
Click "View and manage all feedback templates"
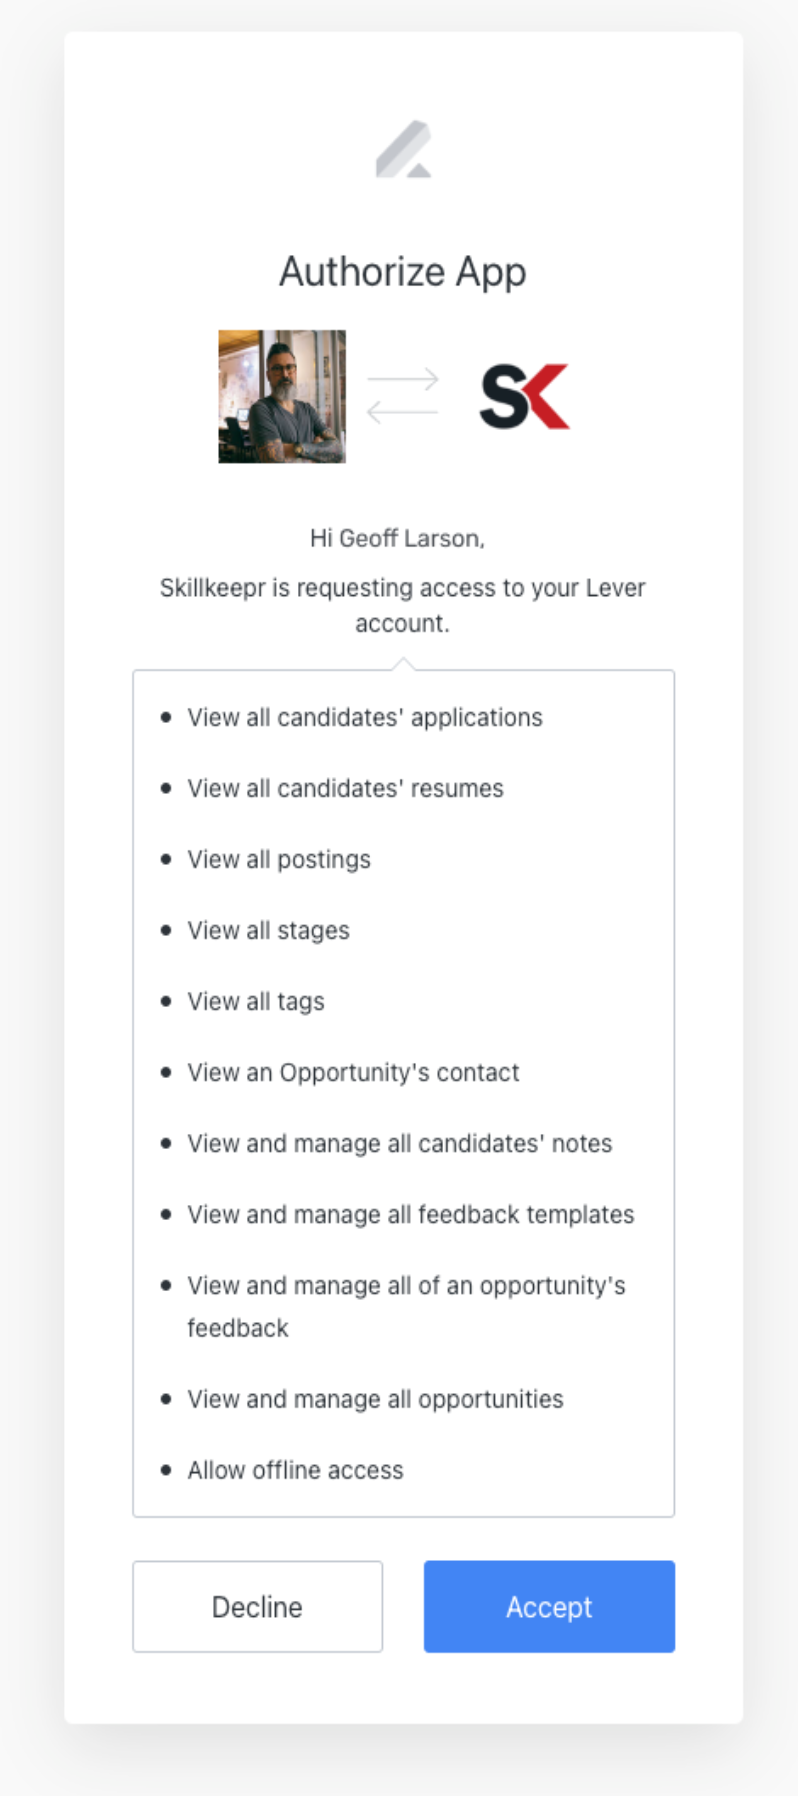410,1215
